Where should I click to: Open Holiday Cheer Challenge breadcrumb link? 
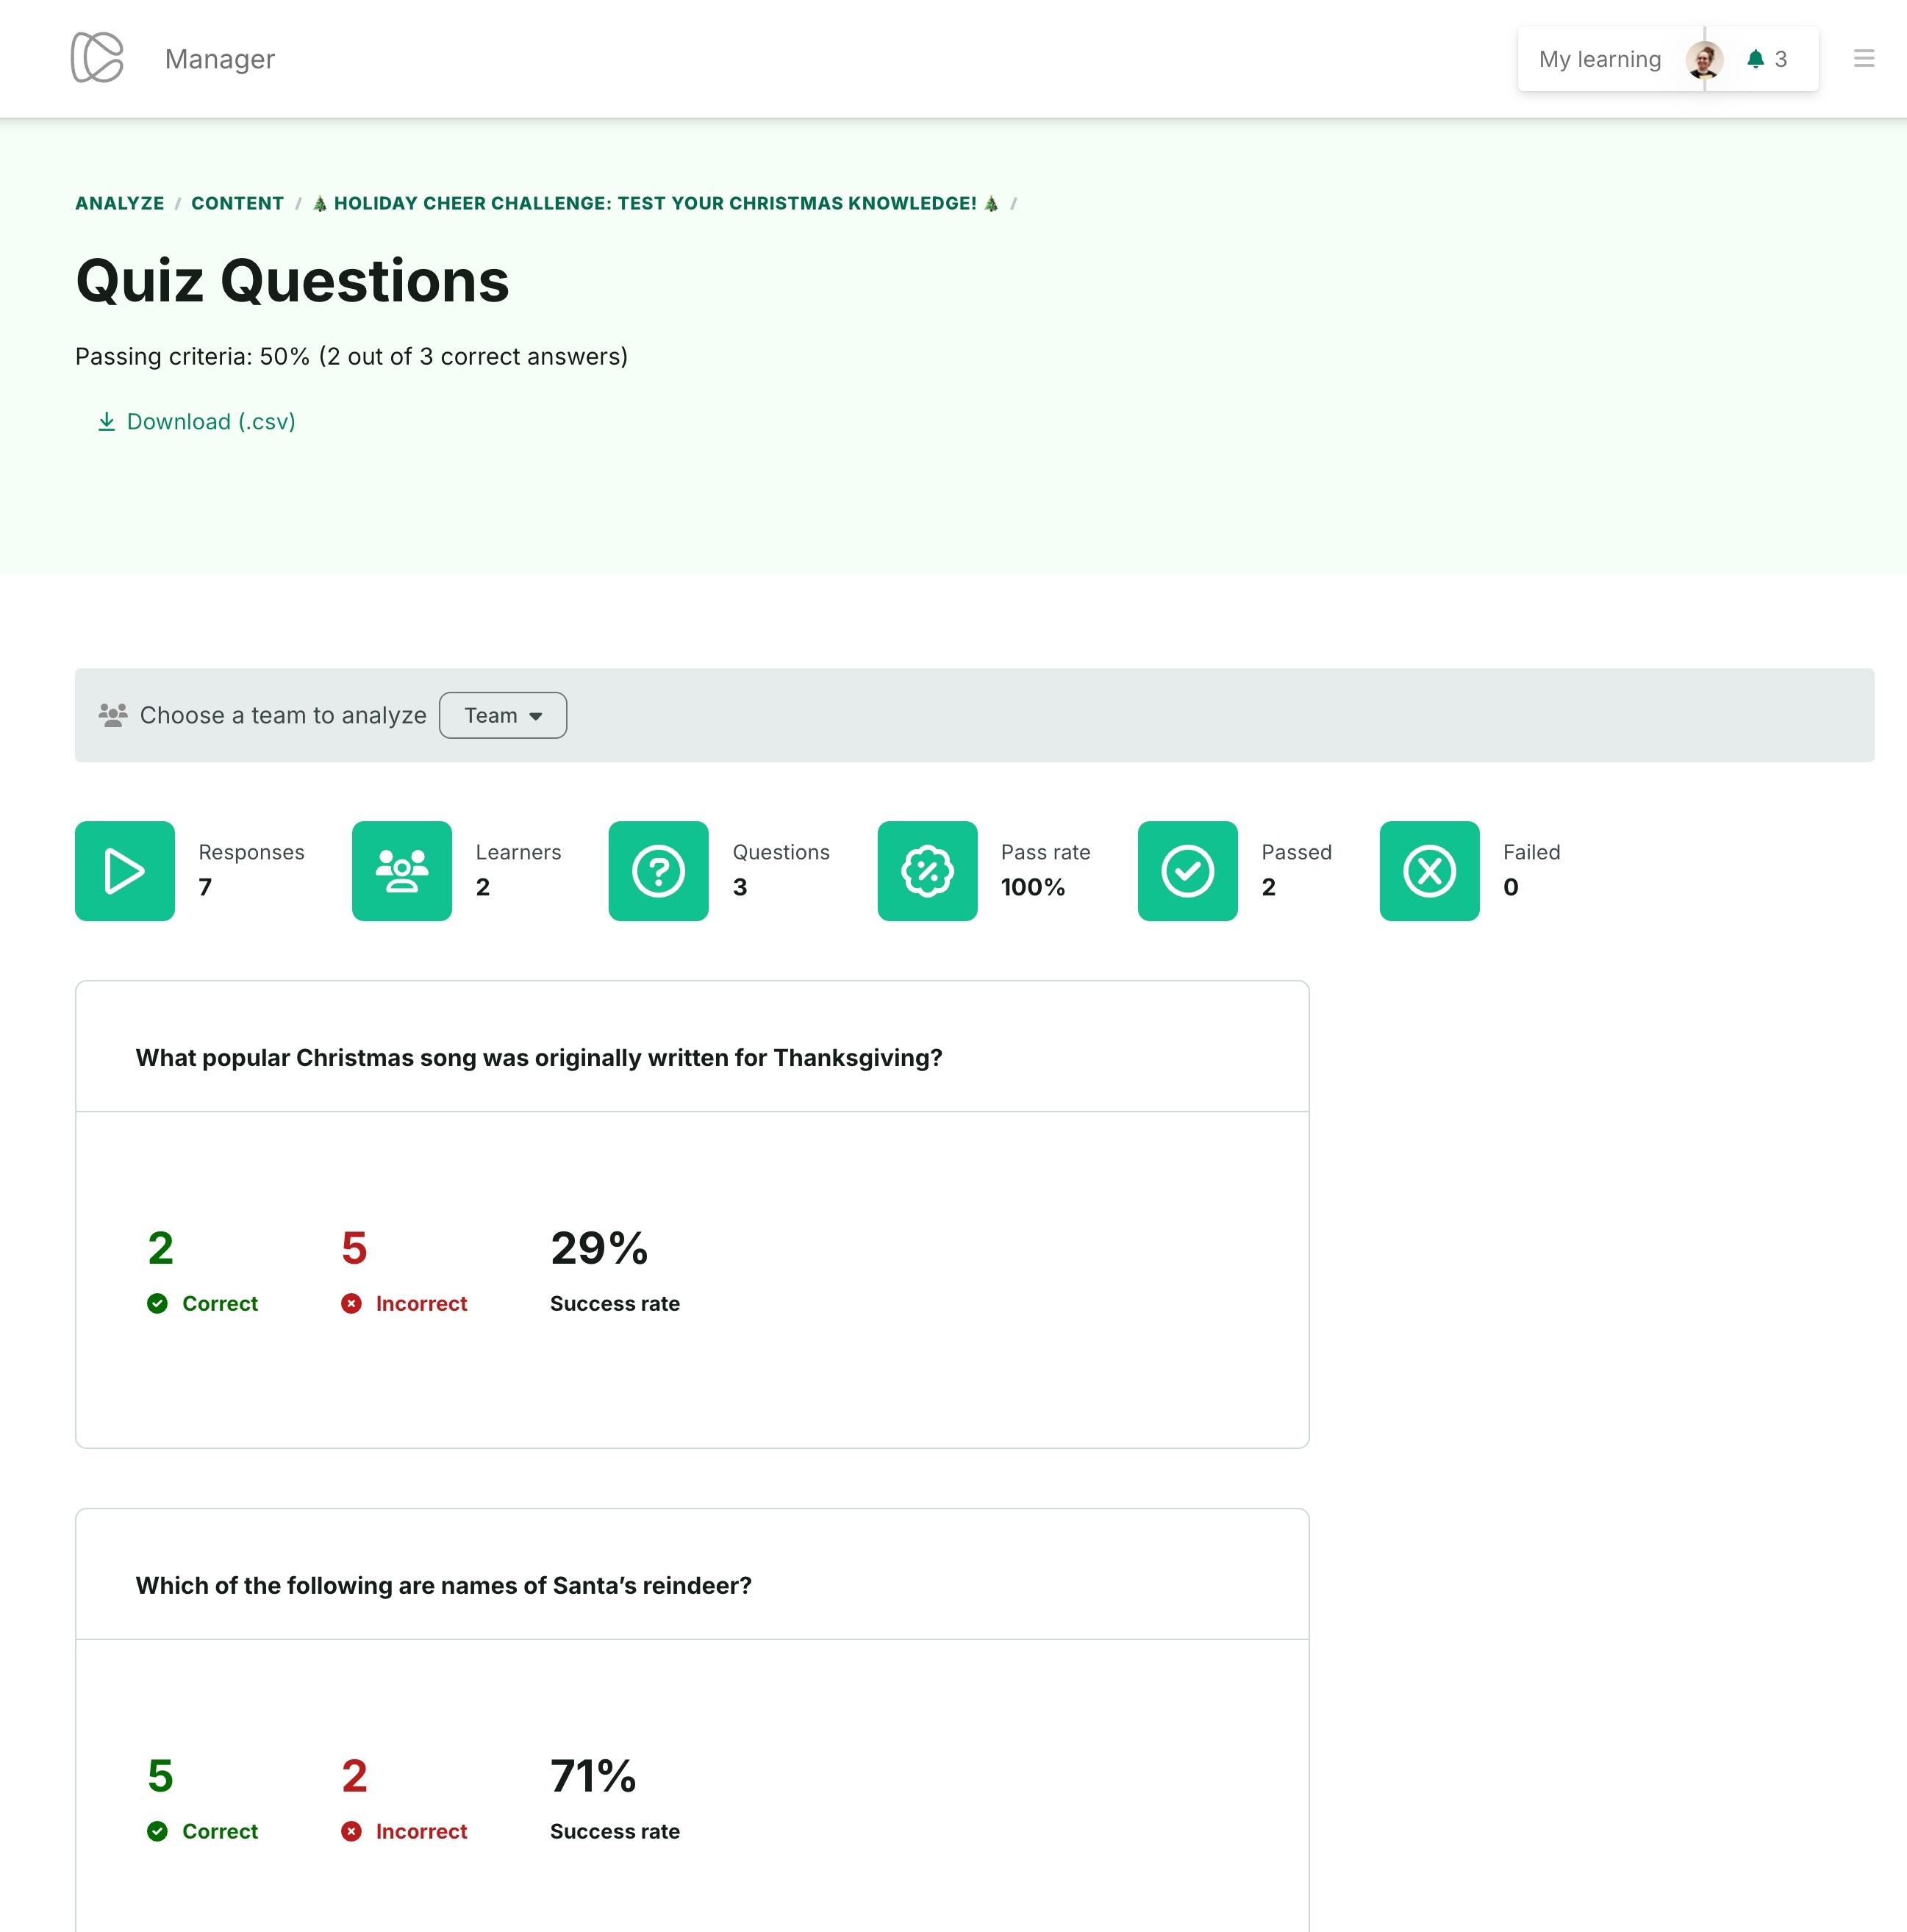(x=655, y=203)
